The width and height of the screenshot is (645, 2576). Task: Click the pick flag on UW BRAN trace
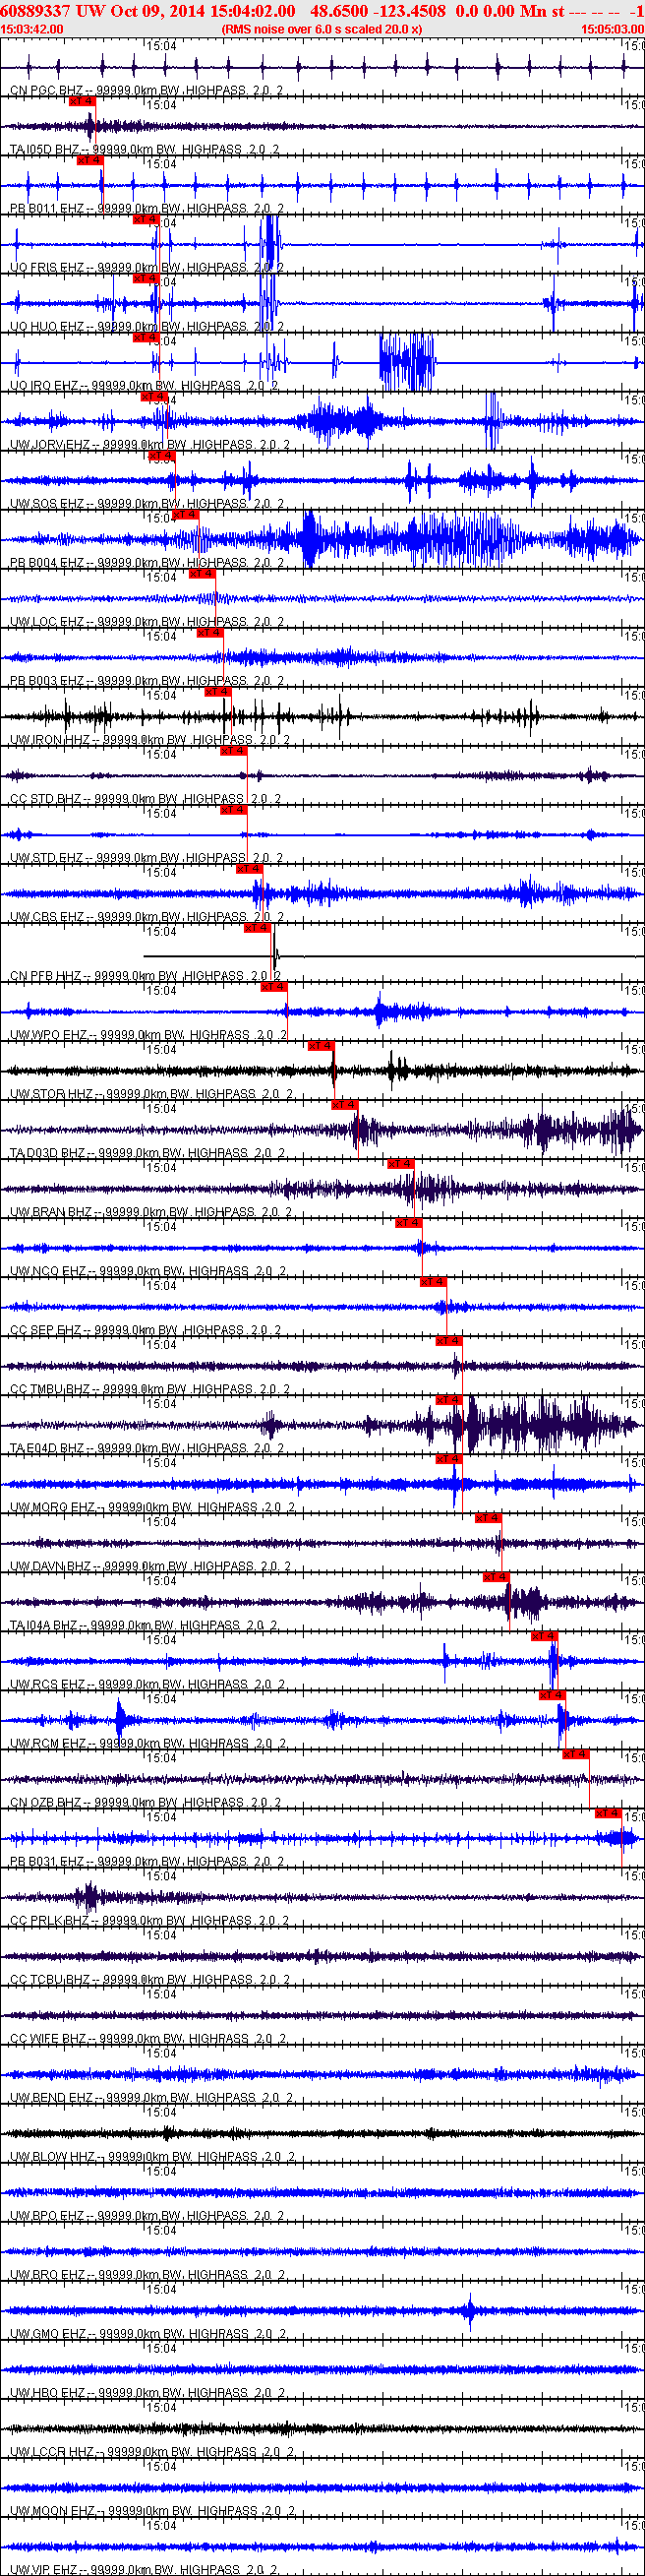(401, 1163)
